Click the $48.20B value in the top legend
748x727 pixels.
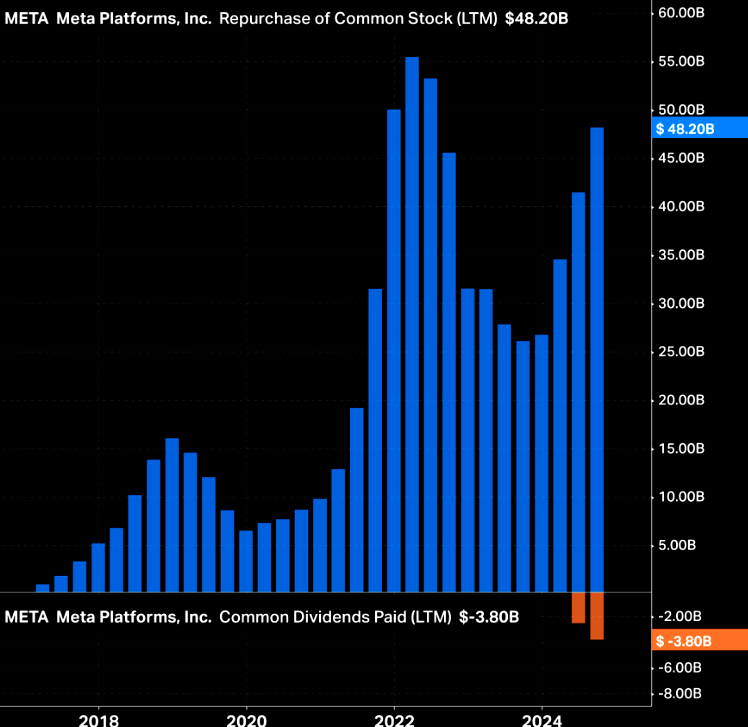point(537,19)
